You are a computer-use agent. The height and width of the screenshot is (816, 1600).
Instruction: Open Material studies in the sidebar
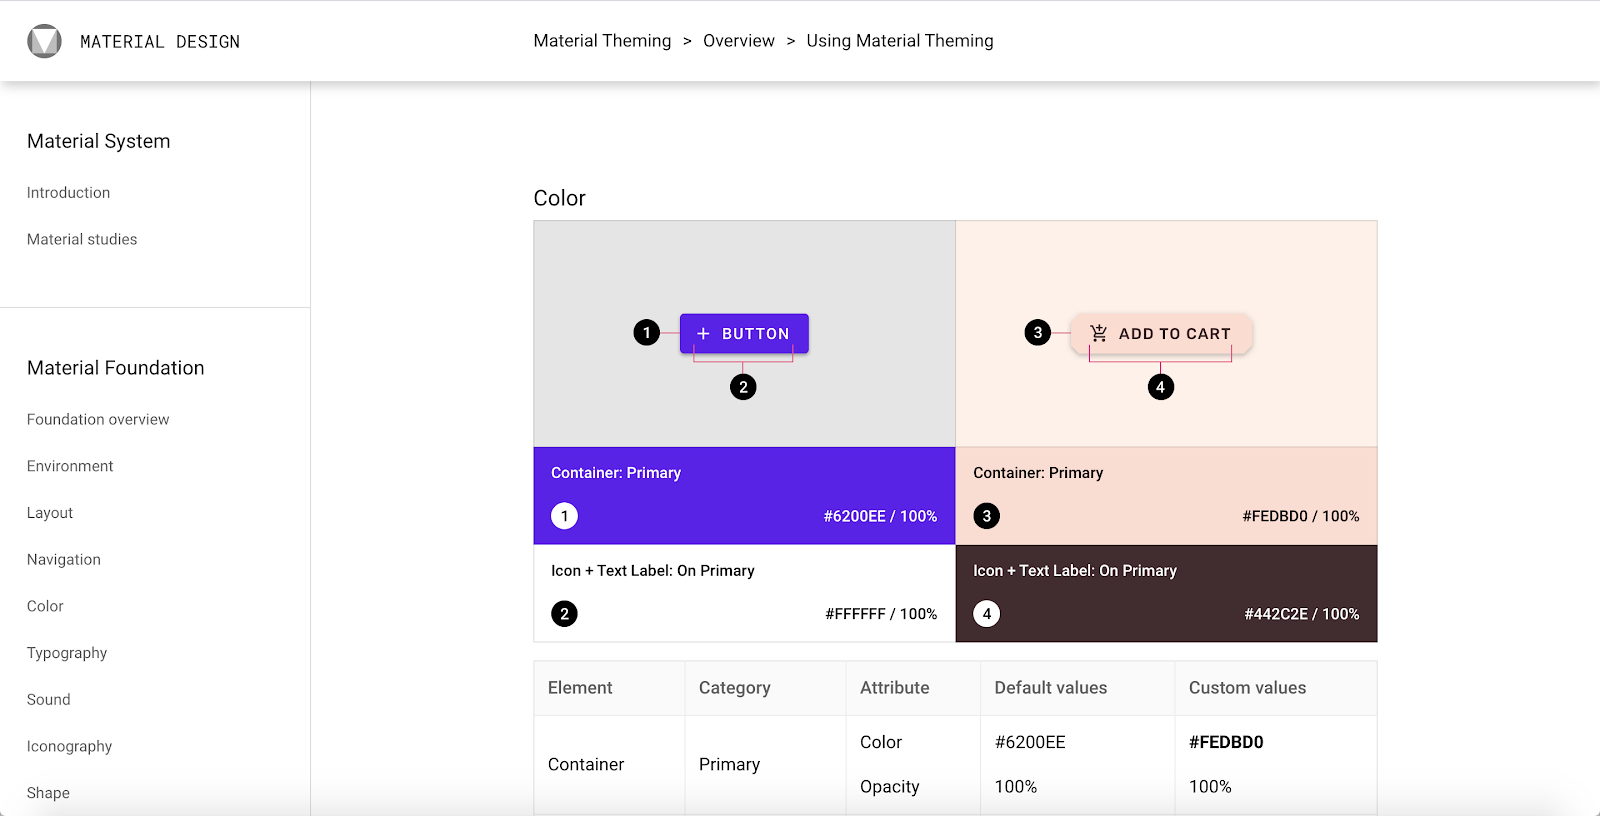click(x=82, y=240)
